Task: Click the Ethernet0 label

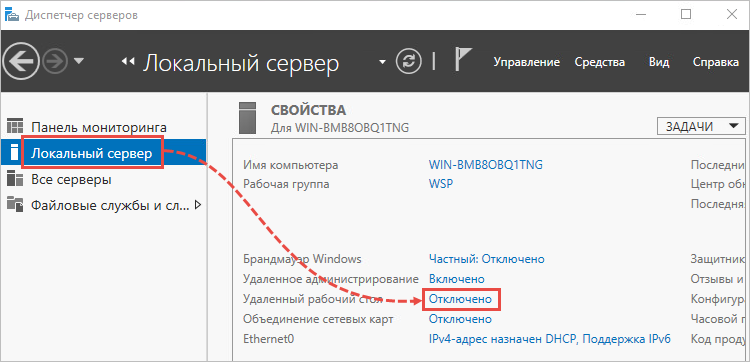Action: [x=268, y=339]
